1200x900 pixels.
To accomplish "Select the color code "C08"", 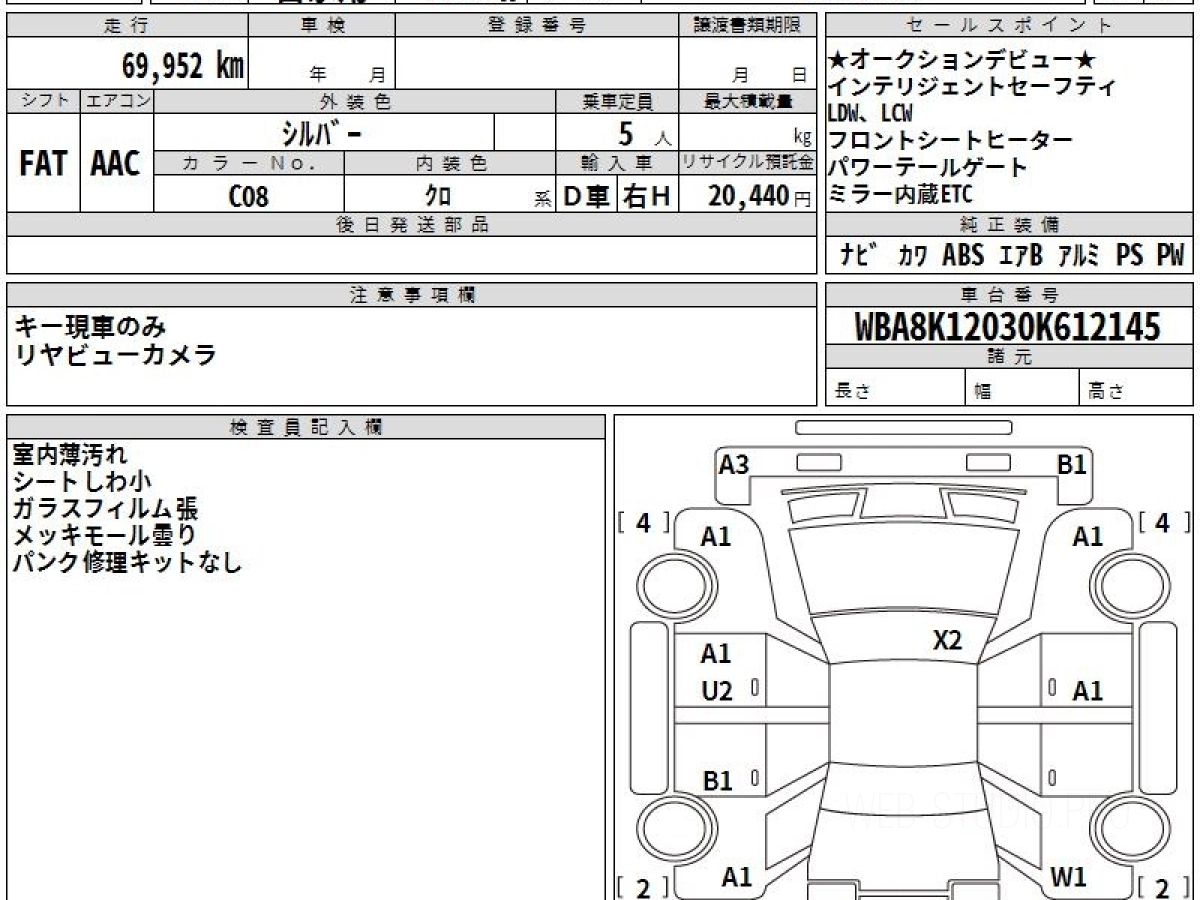I will (249, 196).
